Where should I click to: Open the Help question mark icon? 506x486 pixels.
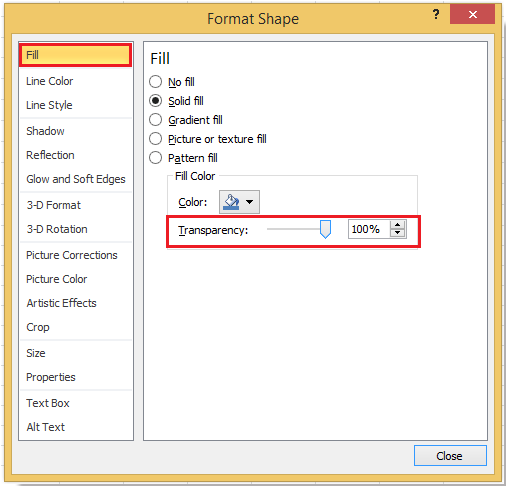tap(435, 14)
